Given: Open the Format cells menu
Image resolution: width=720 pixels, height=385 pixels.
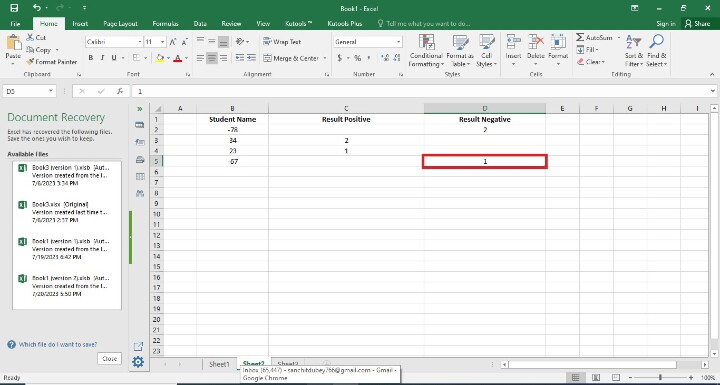Looking at the screenshot, I should tap(558, 51).
